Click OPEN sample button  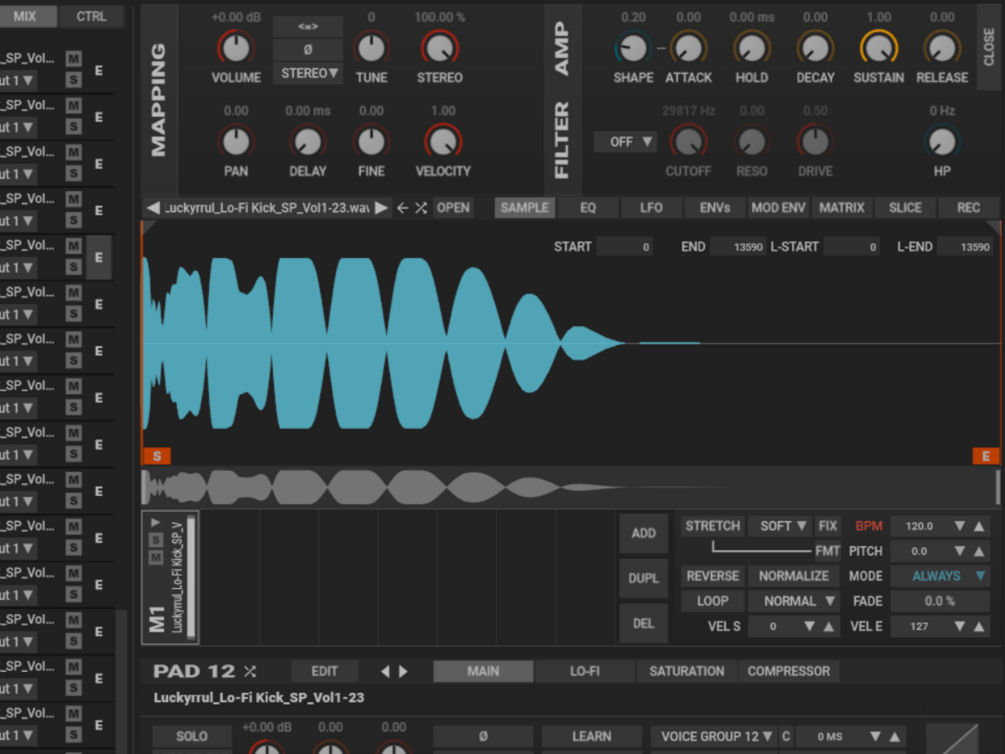pos(453,208)
